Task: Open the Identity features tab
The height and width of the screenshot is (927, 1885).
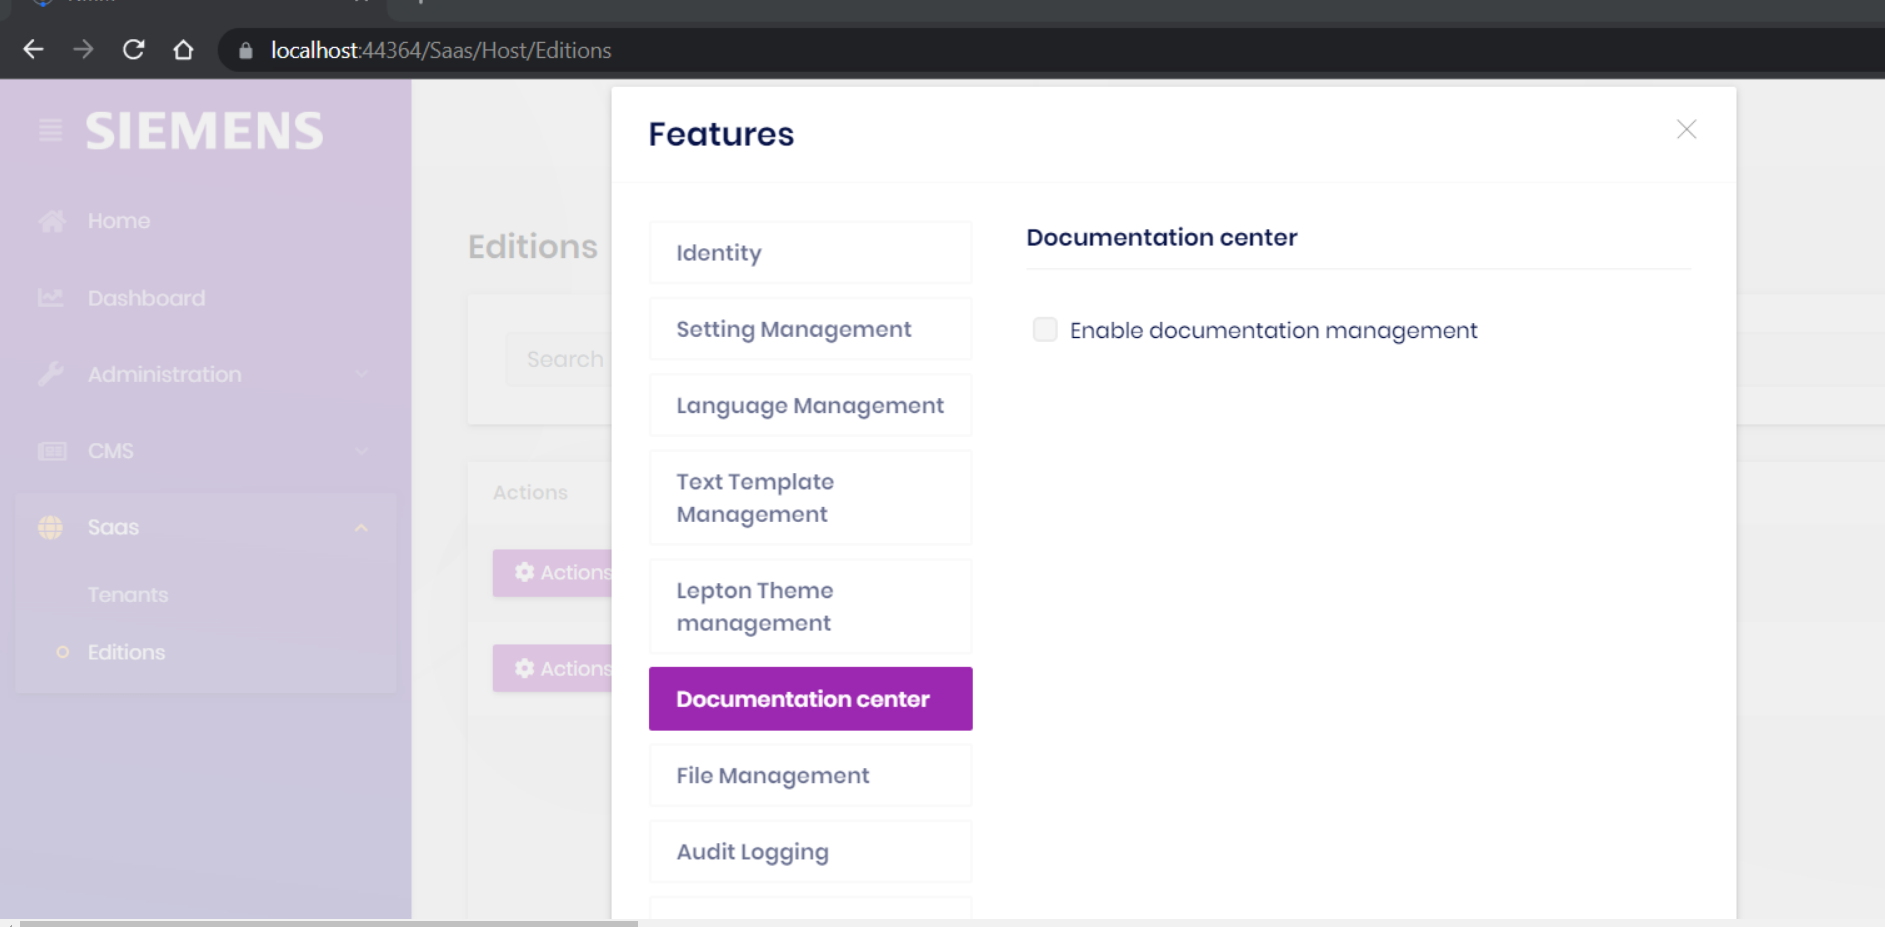Action: click(x=810, y=253)
